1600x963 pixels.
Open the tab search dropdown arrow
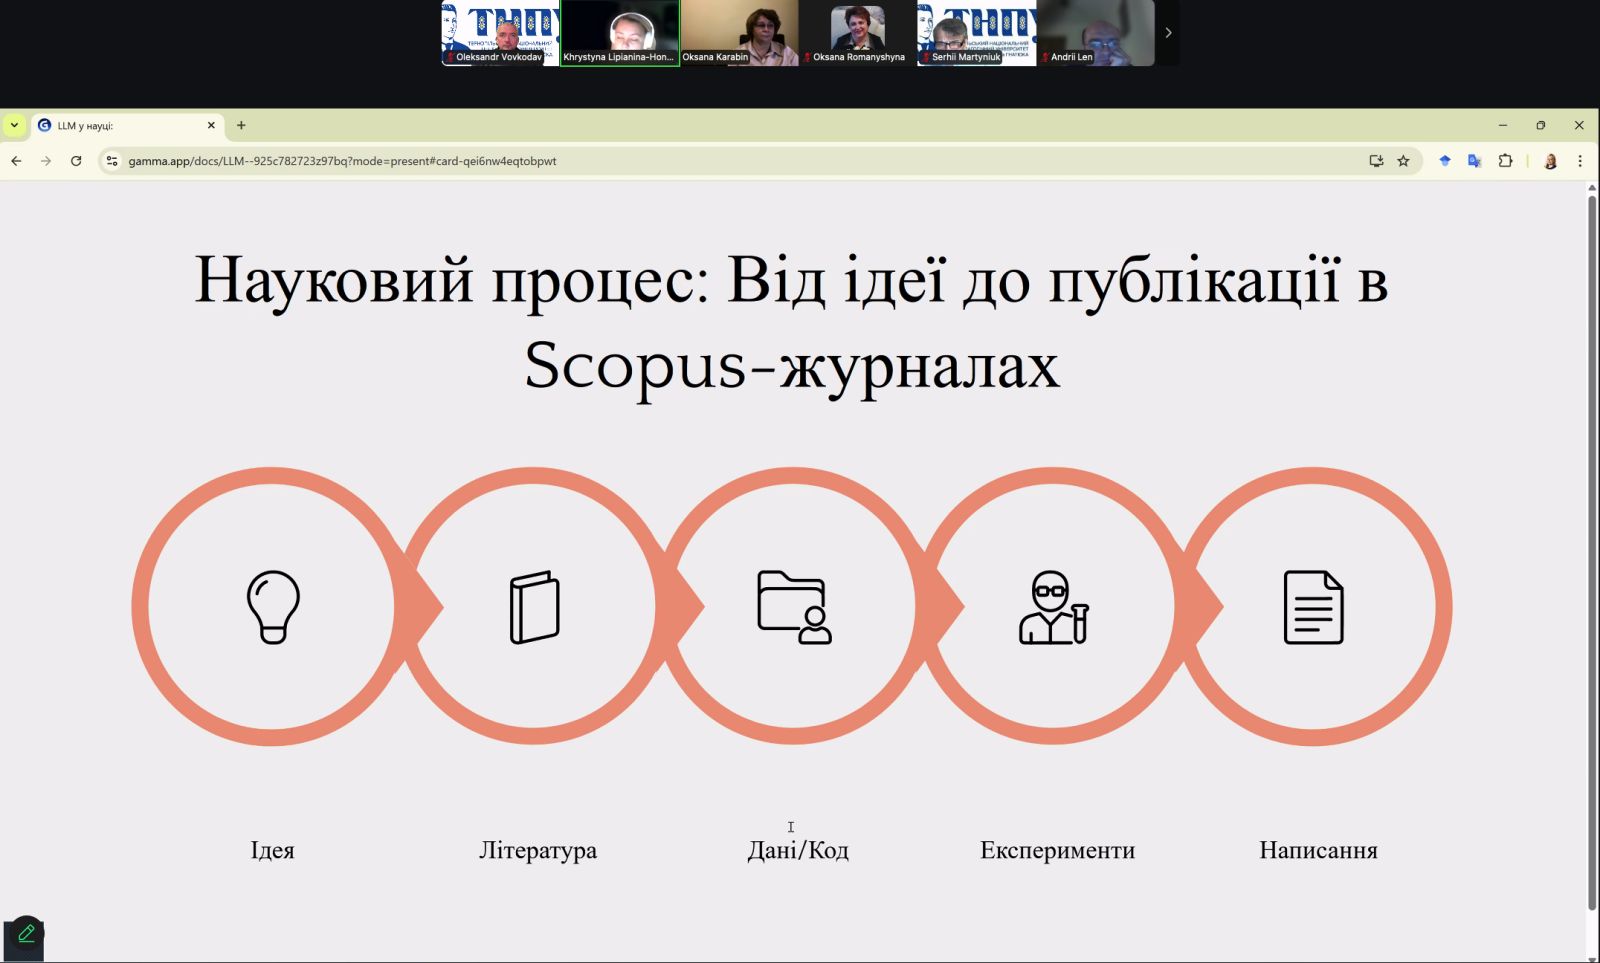point(13,125)
